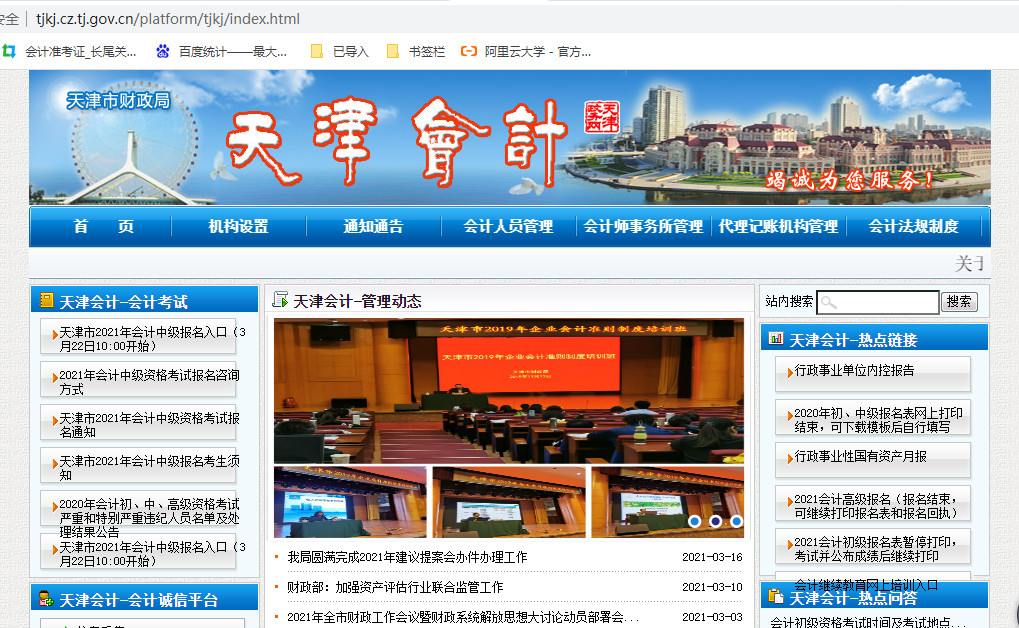Select the 首页 navigation tab
The height and width of the screenshot is (628, 1019).
click(103, 227)
